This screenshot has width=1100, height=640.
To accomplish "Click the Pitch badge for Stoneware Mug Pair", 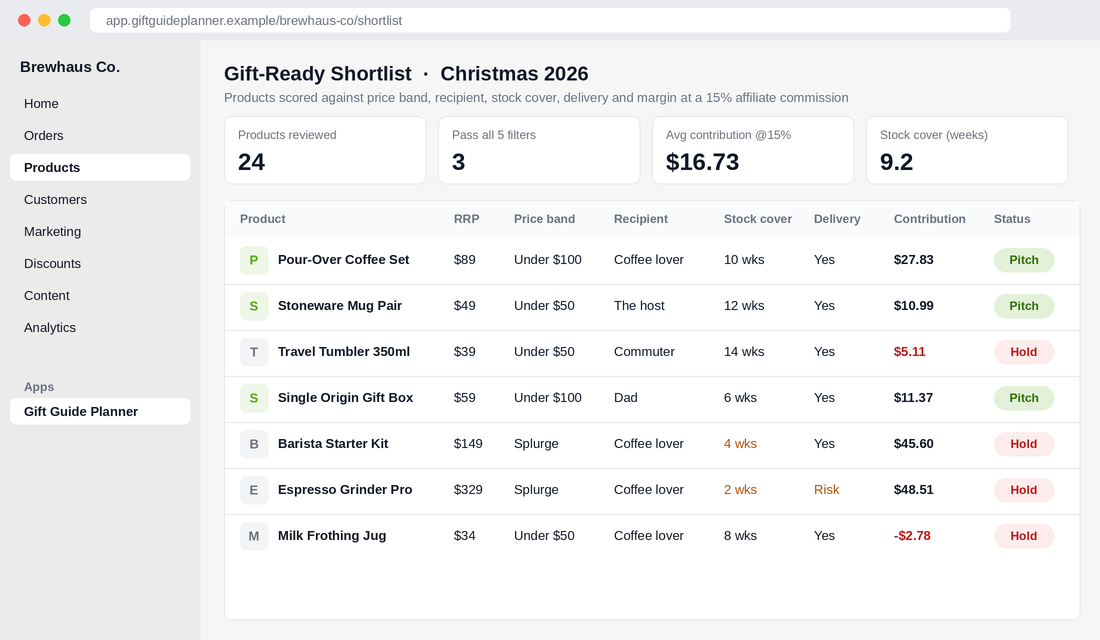I will [1024, 306].
